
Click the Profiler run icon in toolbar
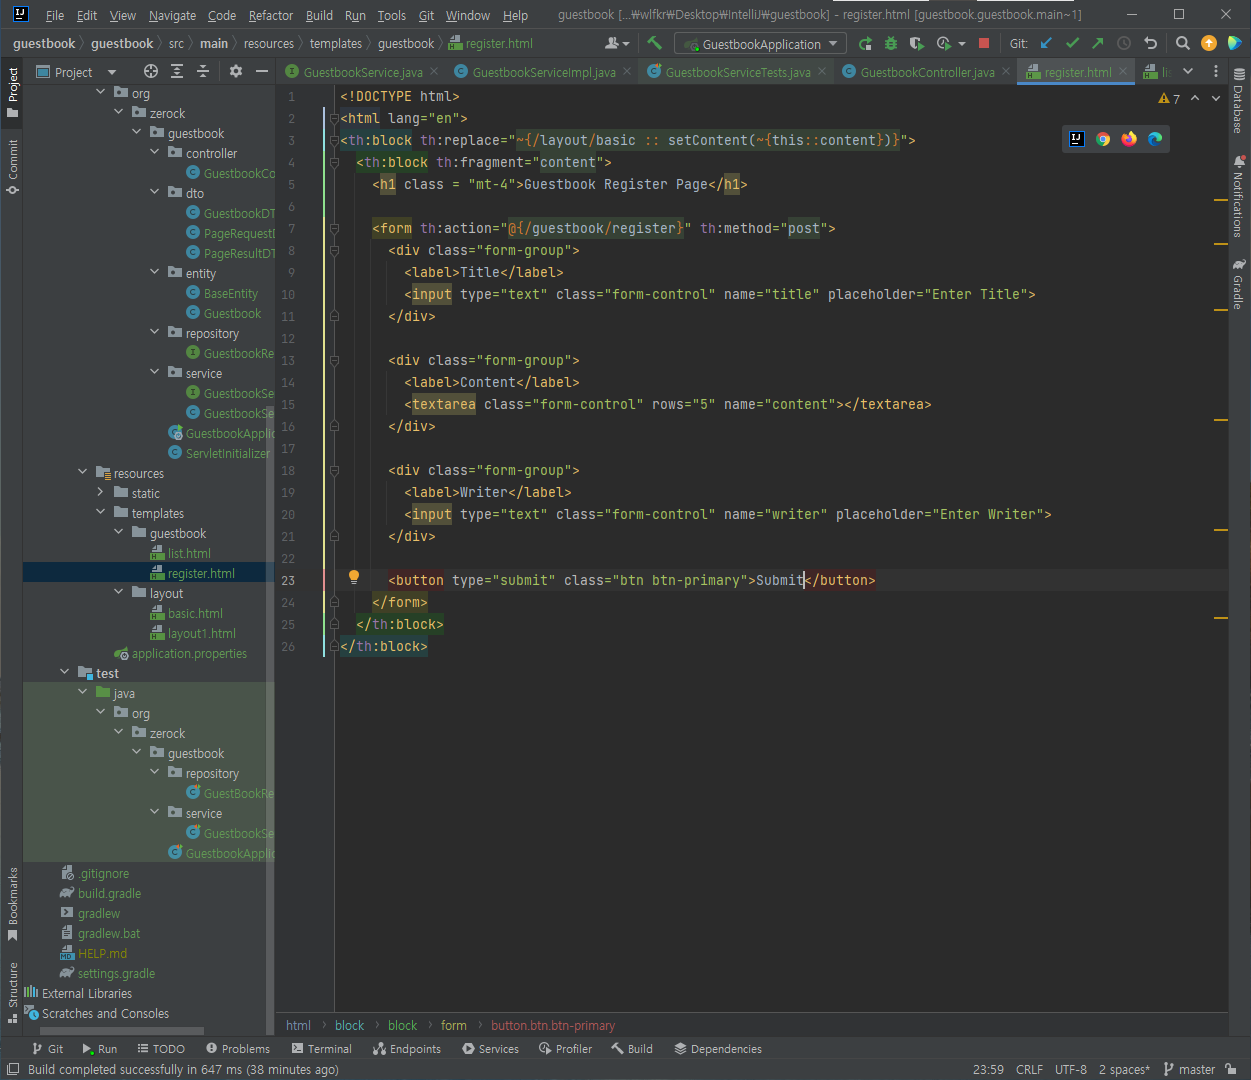pos(943,43)
